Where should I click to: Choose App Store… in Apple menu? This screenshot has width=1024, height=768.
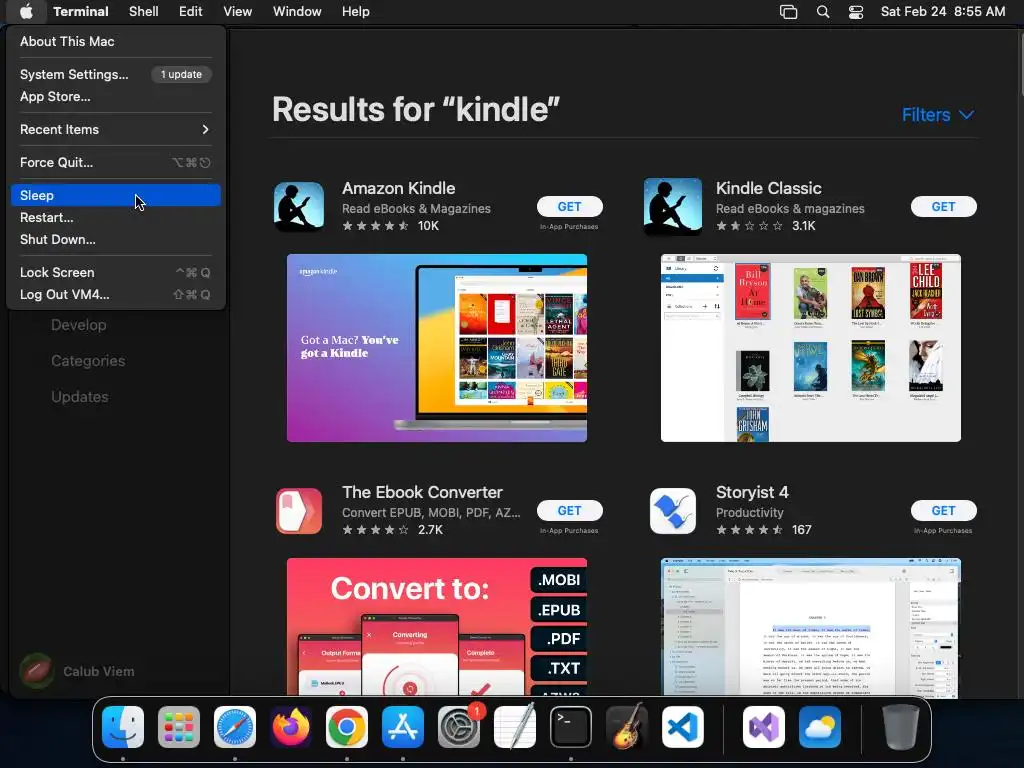(x=116, y=97)
